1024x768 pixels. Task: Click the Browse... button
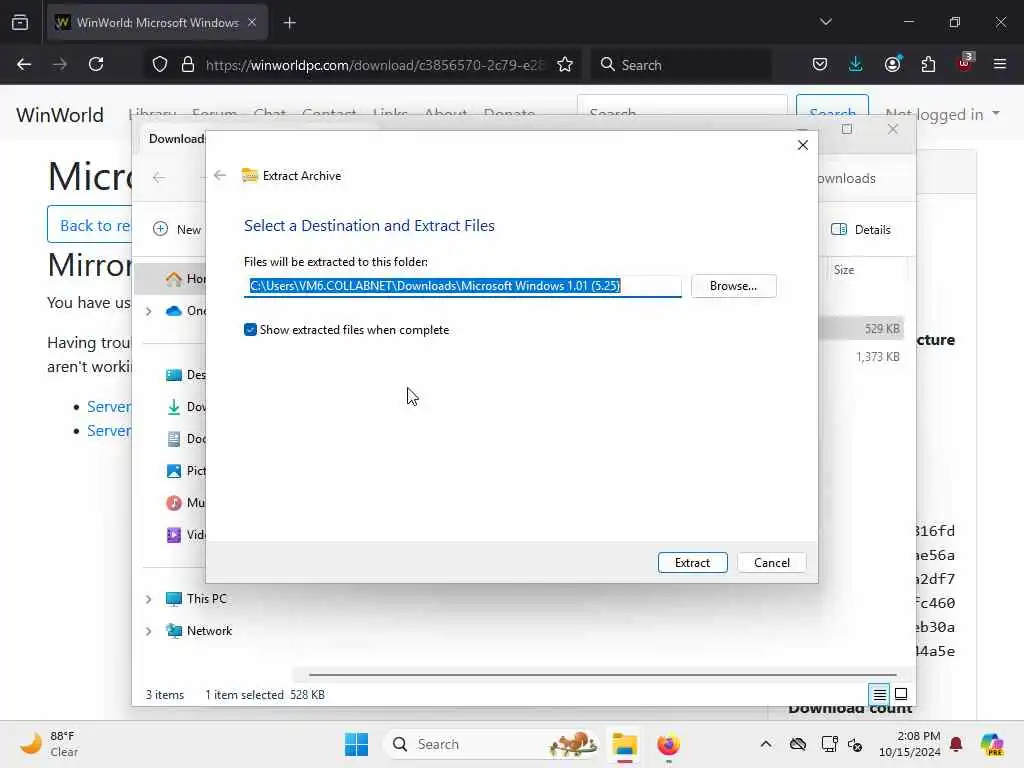[733, 286]
